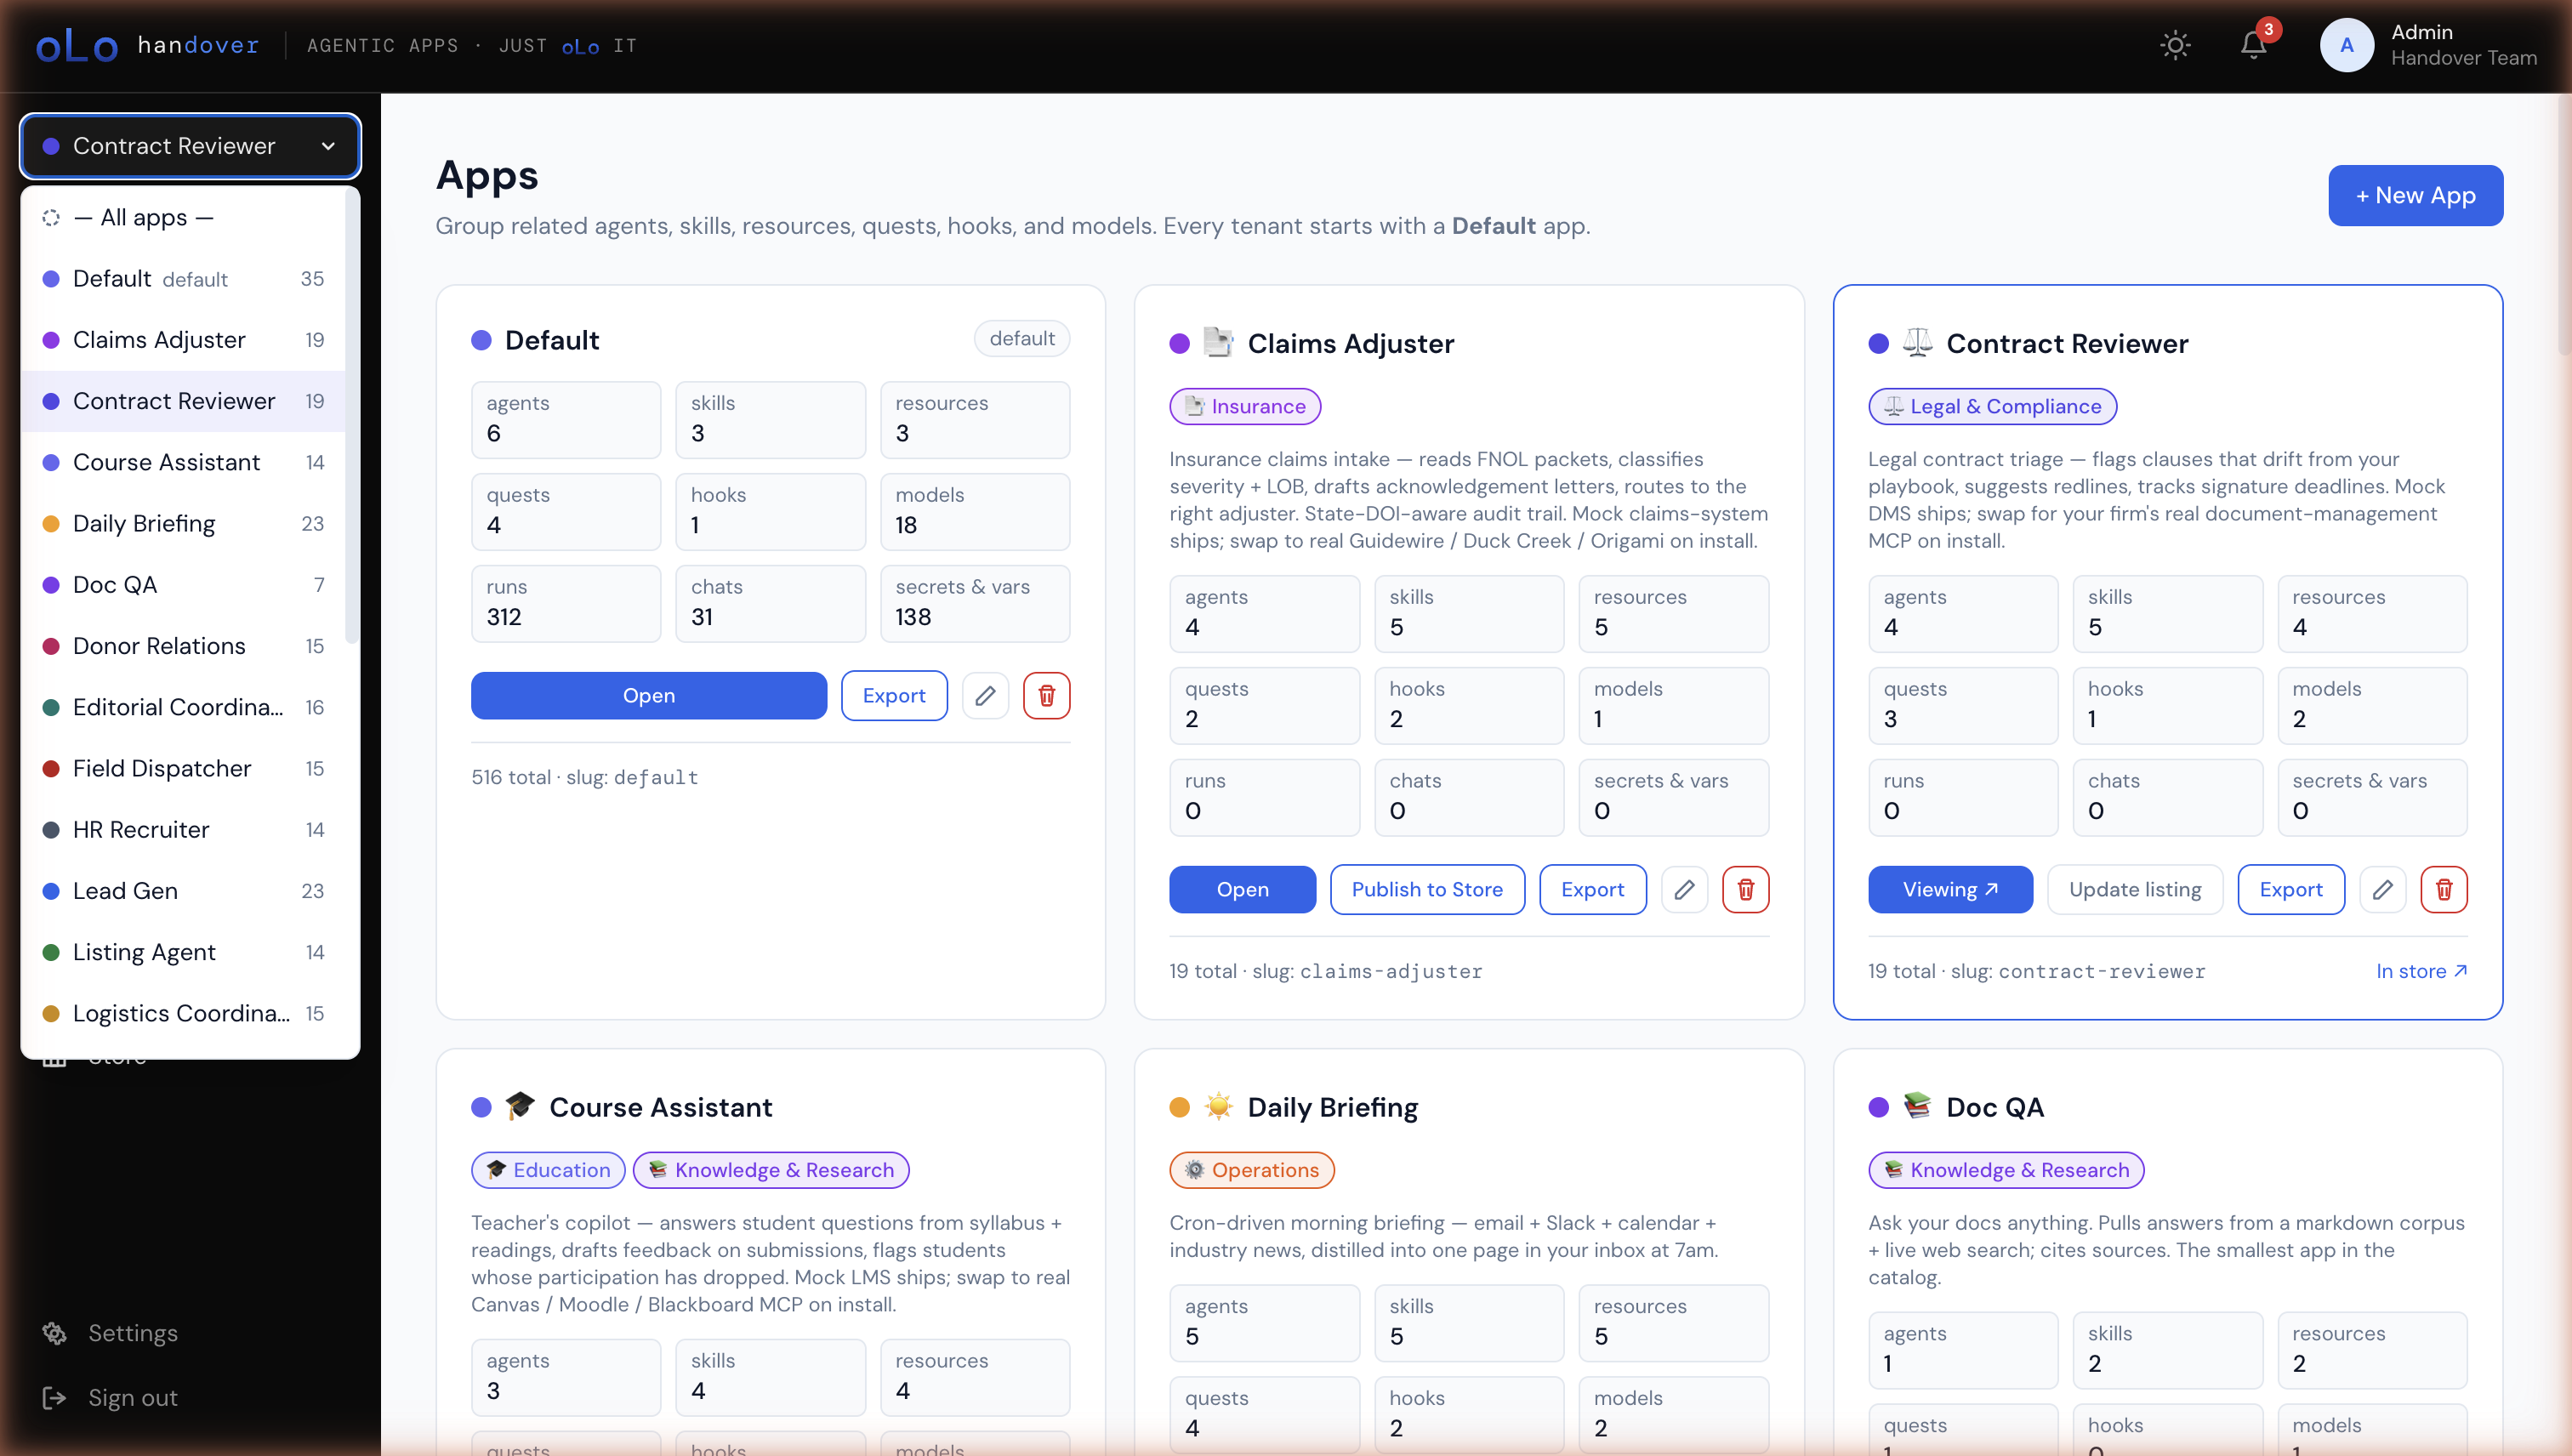Click the Course Assistant card title
2572x1456 pixels.
click(660, 1107)
